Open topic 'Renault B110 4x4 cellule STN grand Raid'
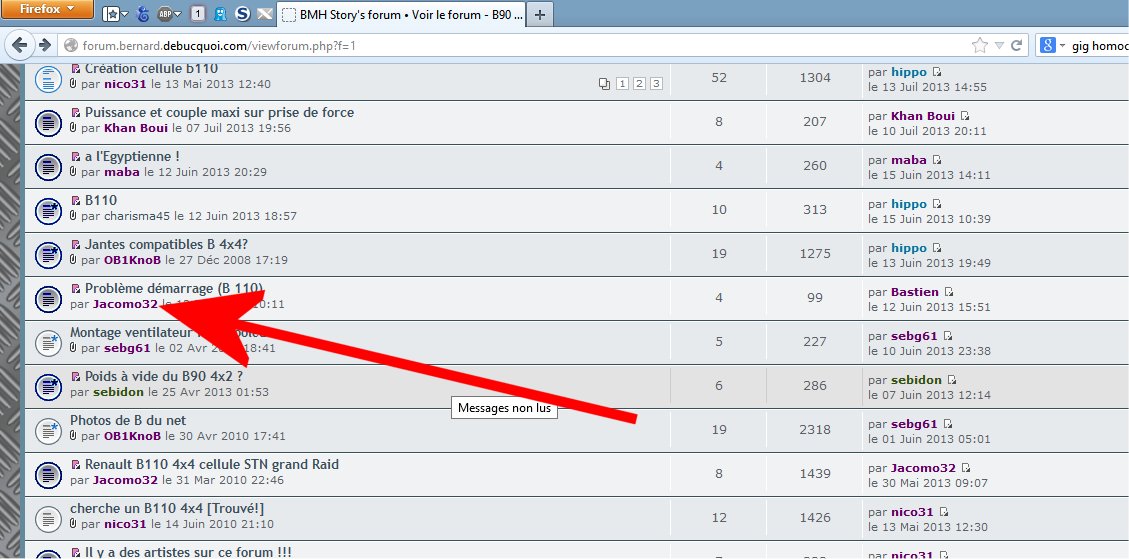 211,465
